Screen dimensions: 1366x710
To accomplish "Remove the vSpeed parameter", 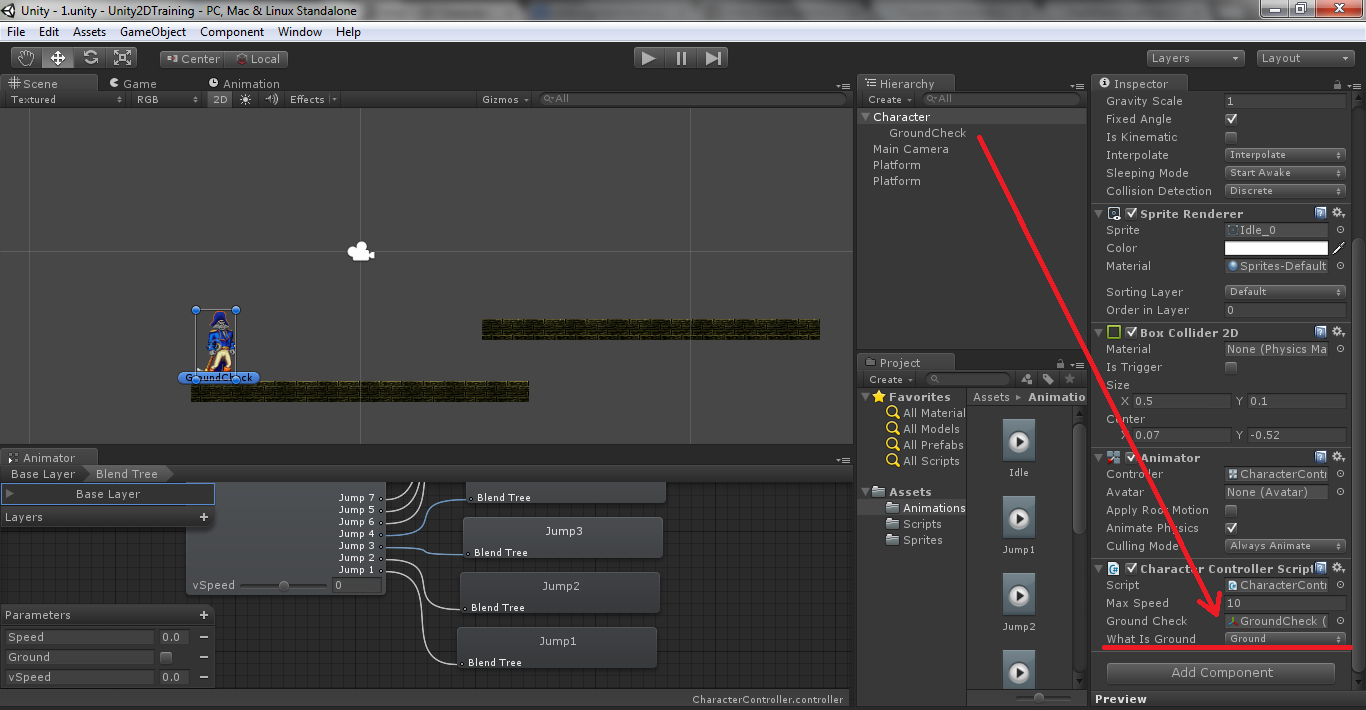I will click(204, 677).
